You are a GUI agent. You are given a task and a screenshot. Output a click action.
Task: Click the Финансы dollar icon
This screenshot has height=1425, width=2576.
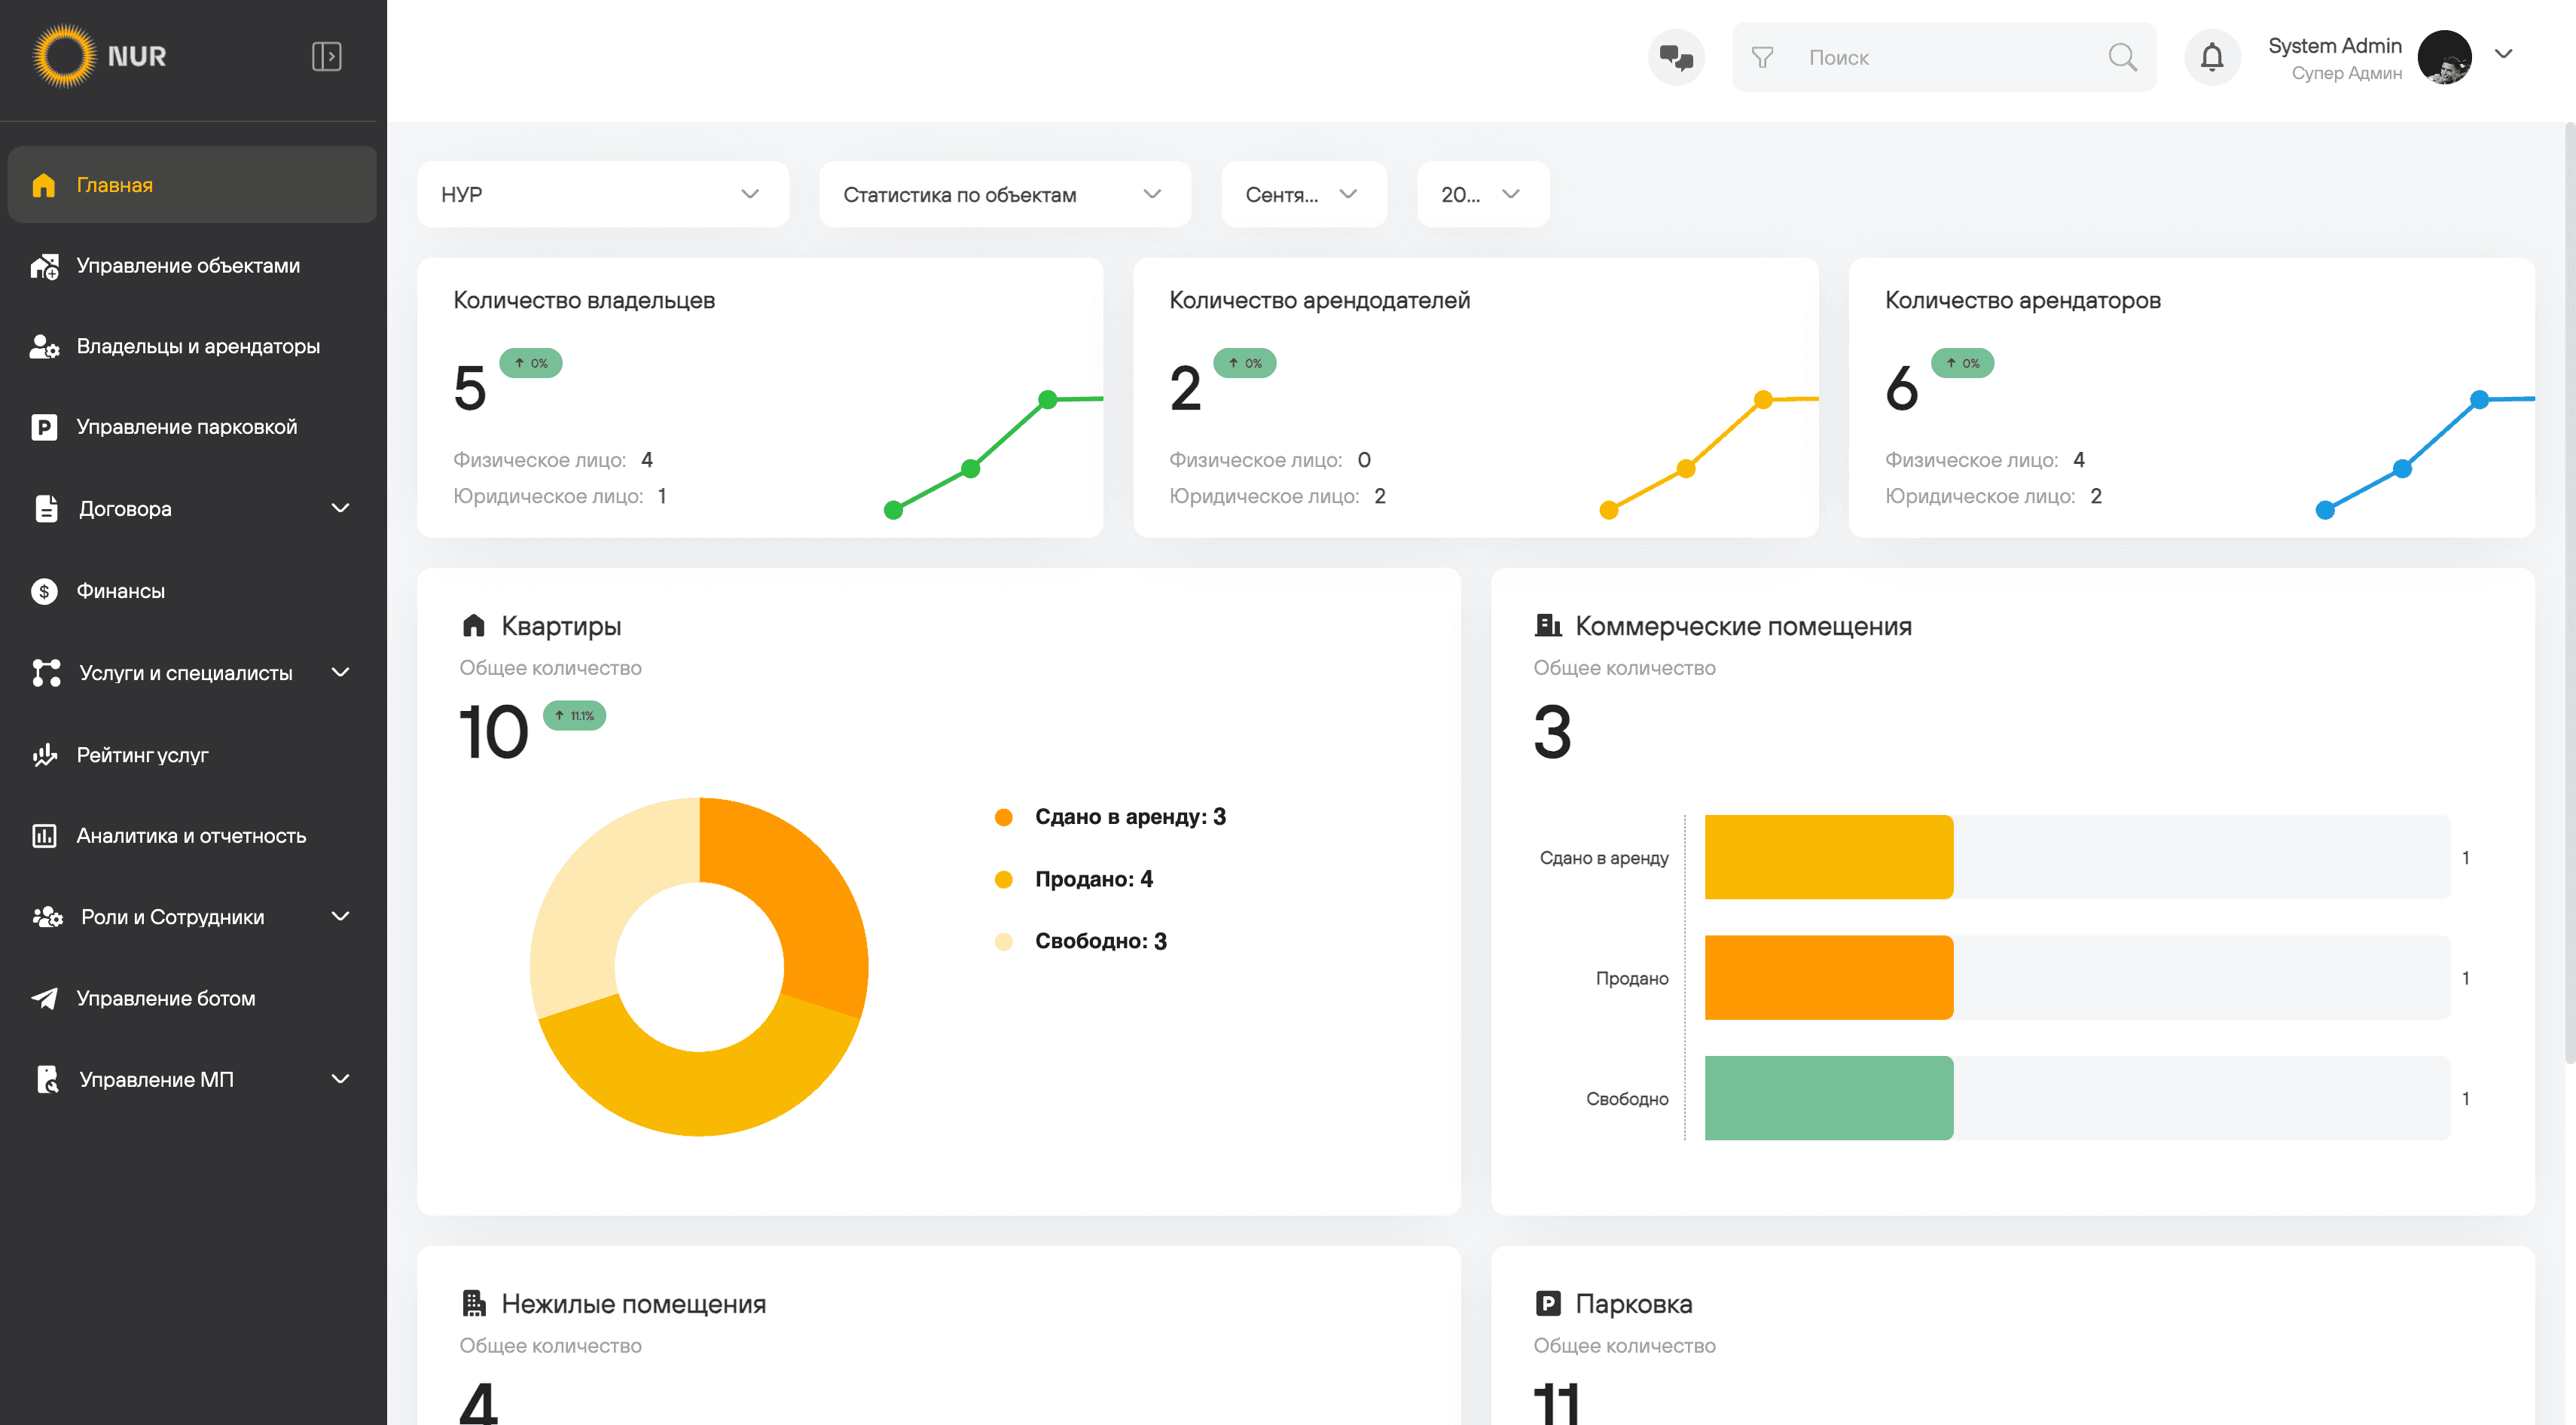pos(44,591)
